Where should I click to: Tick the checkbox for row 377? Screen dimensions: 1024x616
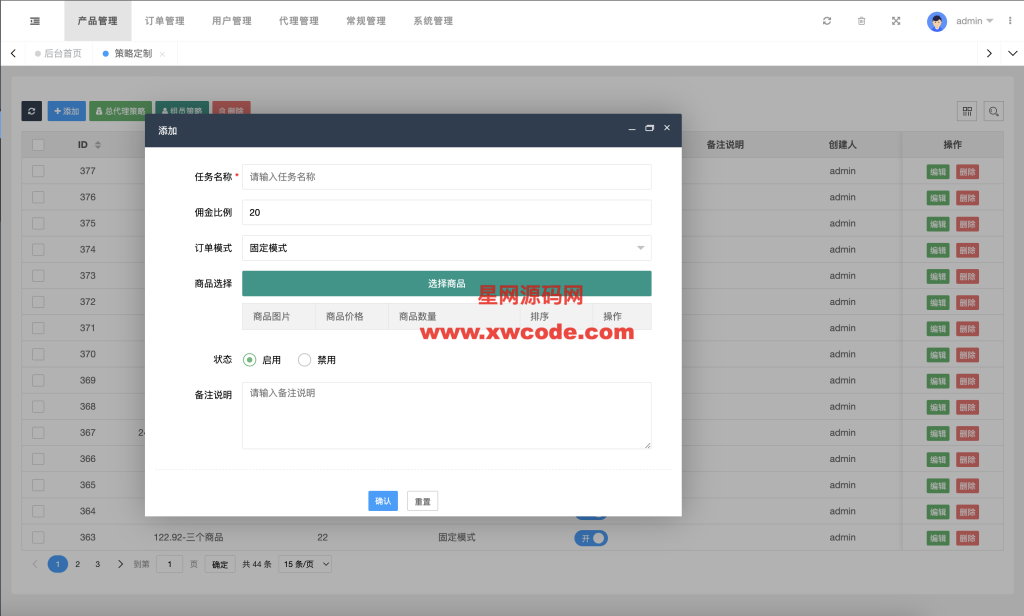click(38, 171)
